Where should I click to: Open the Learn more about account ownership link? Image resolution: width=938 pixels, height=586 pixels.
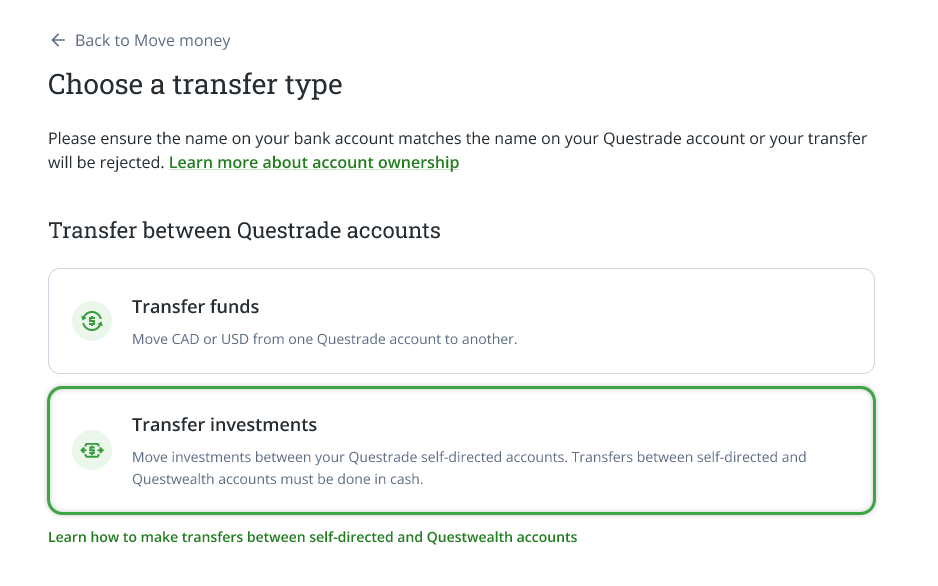tap(314, 162)
